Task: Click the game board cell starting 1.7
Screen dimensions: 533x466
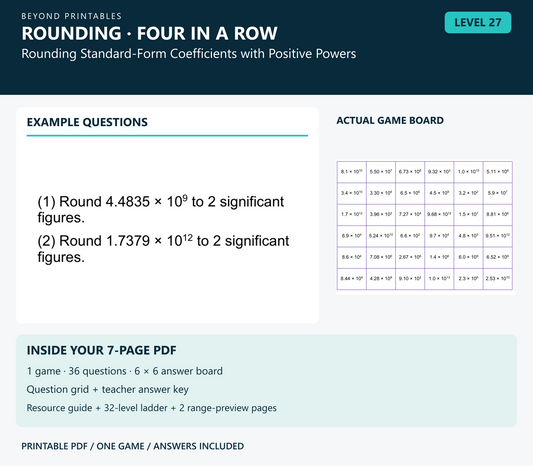Action: pos(351,214)
